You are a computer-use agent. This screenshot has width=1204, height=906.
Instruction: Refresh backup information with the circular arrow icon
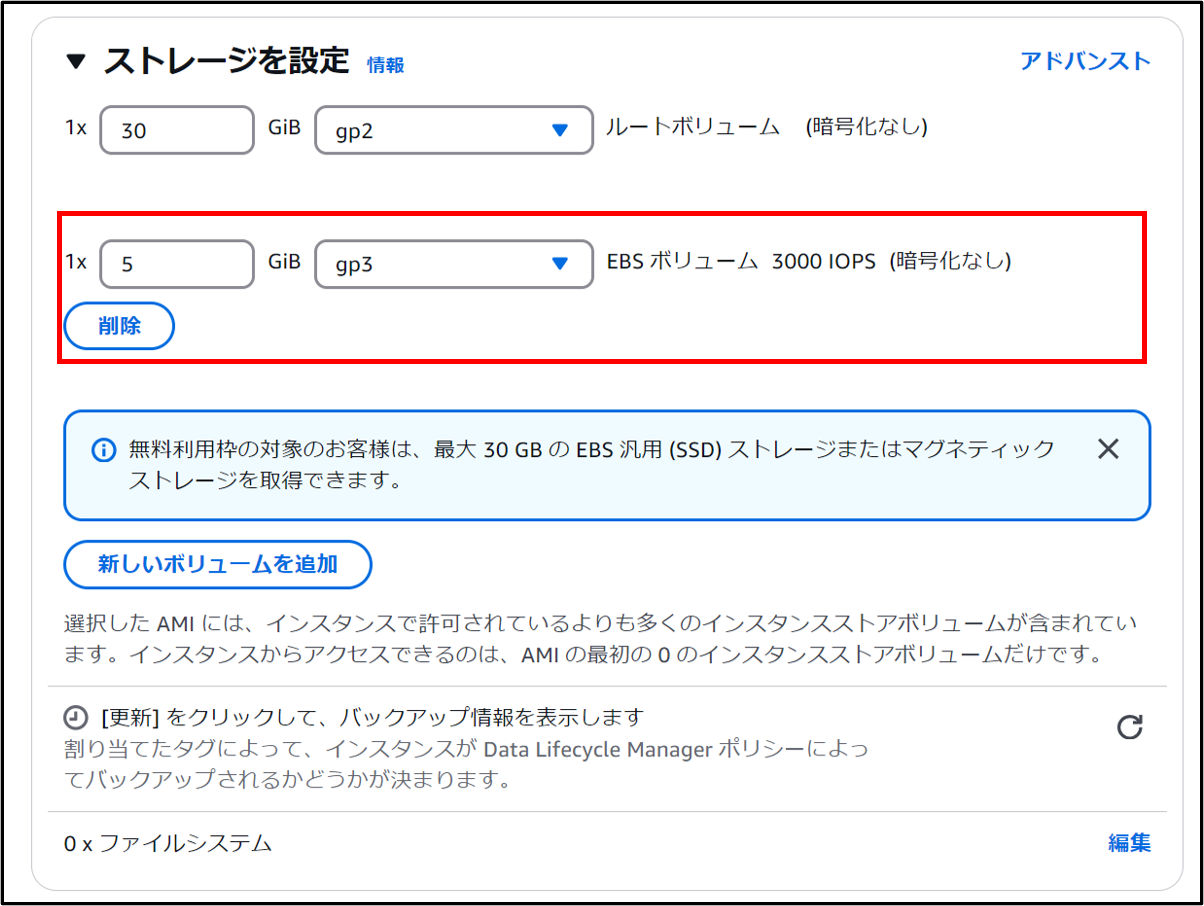click(x=1129, y=727)
